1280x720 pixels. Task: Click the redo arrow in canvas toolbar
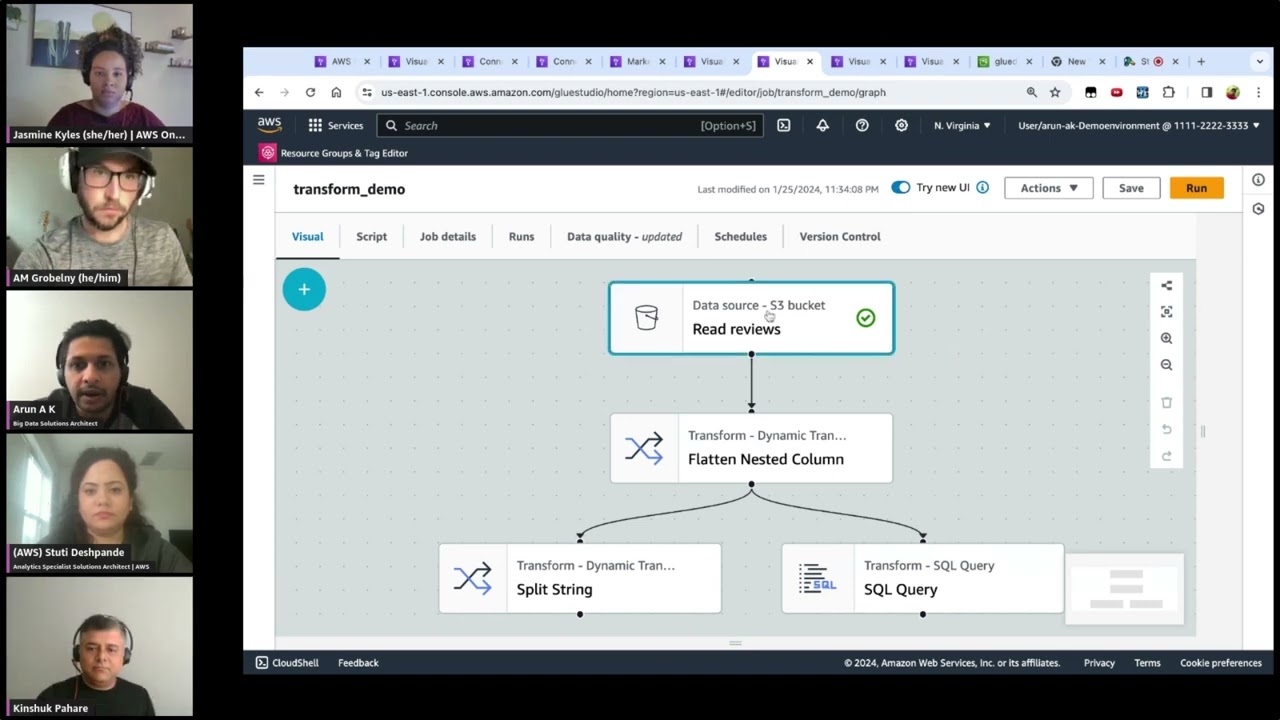pos(1166,456)
